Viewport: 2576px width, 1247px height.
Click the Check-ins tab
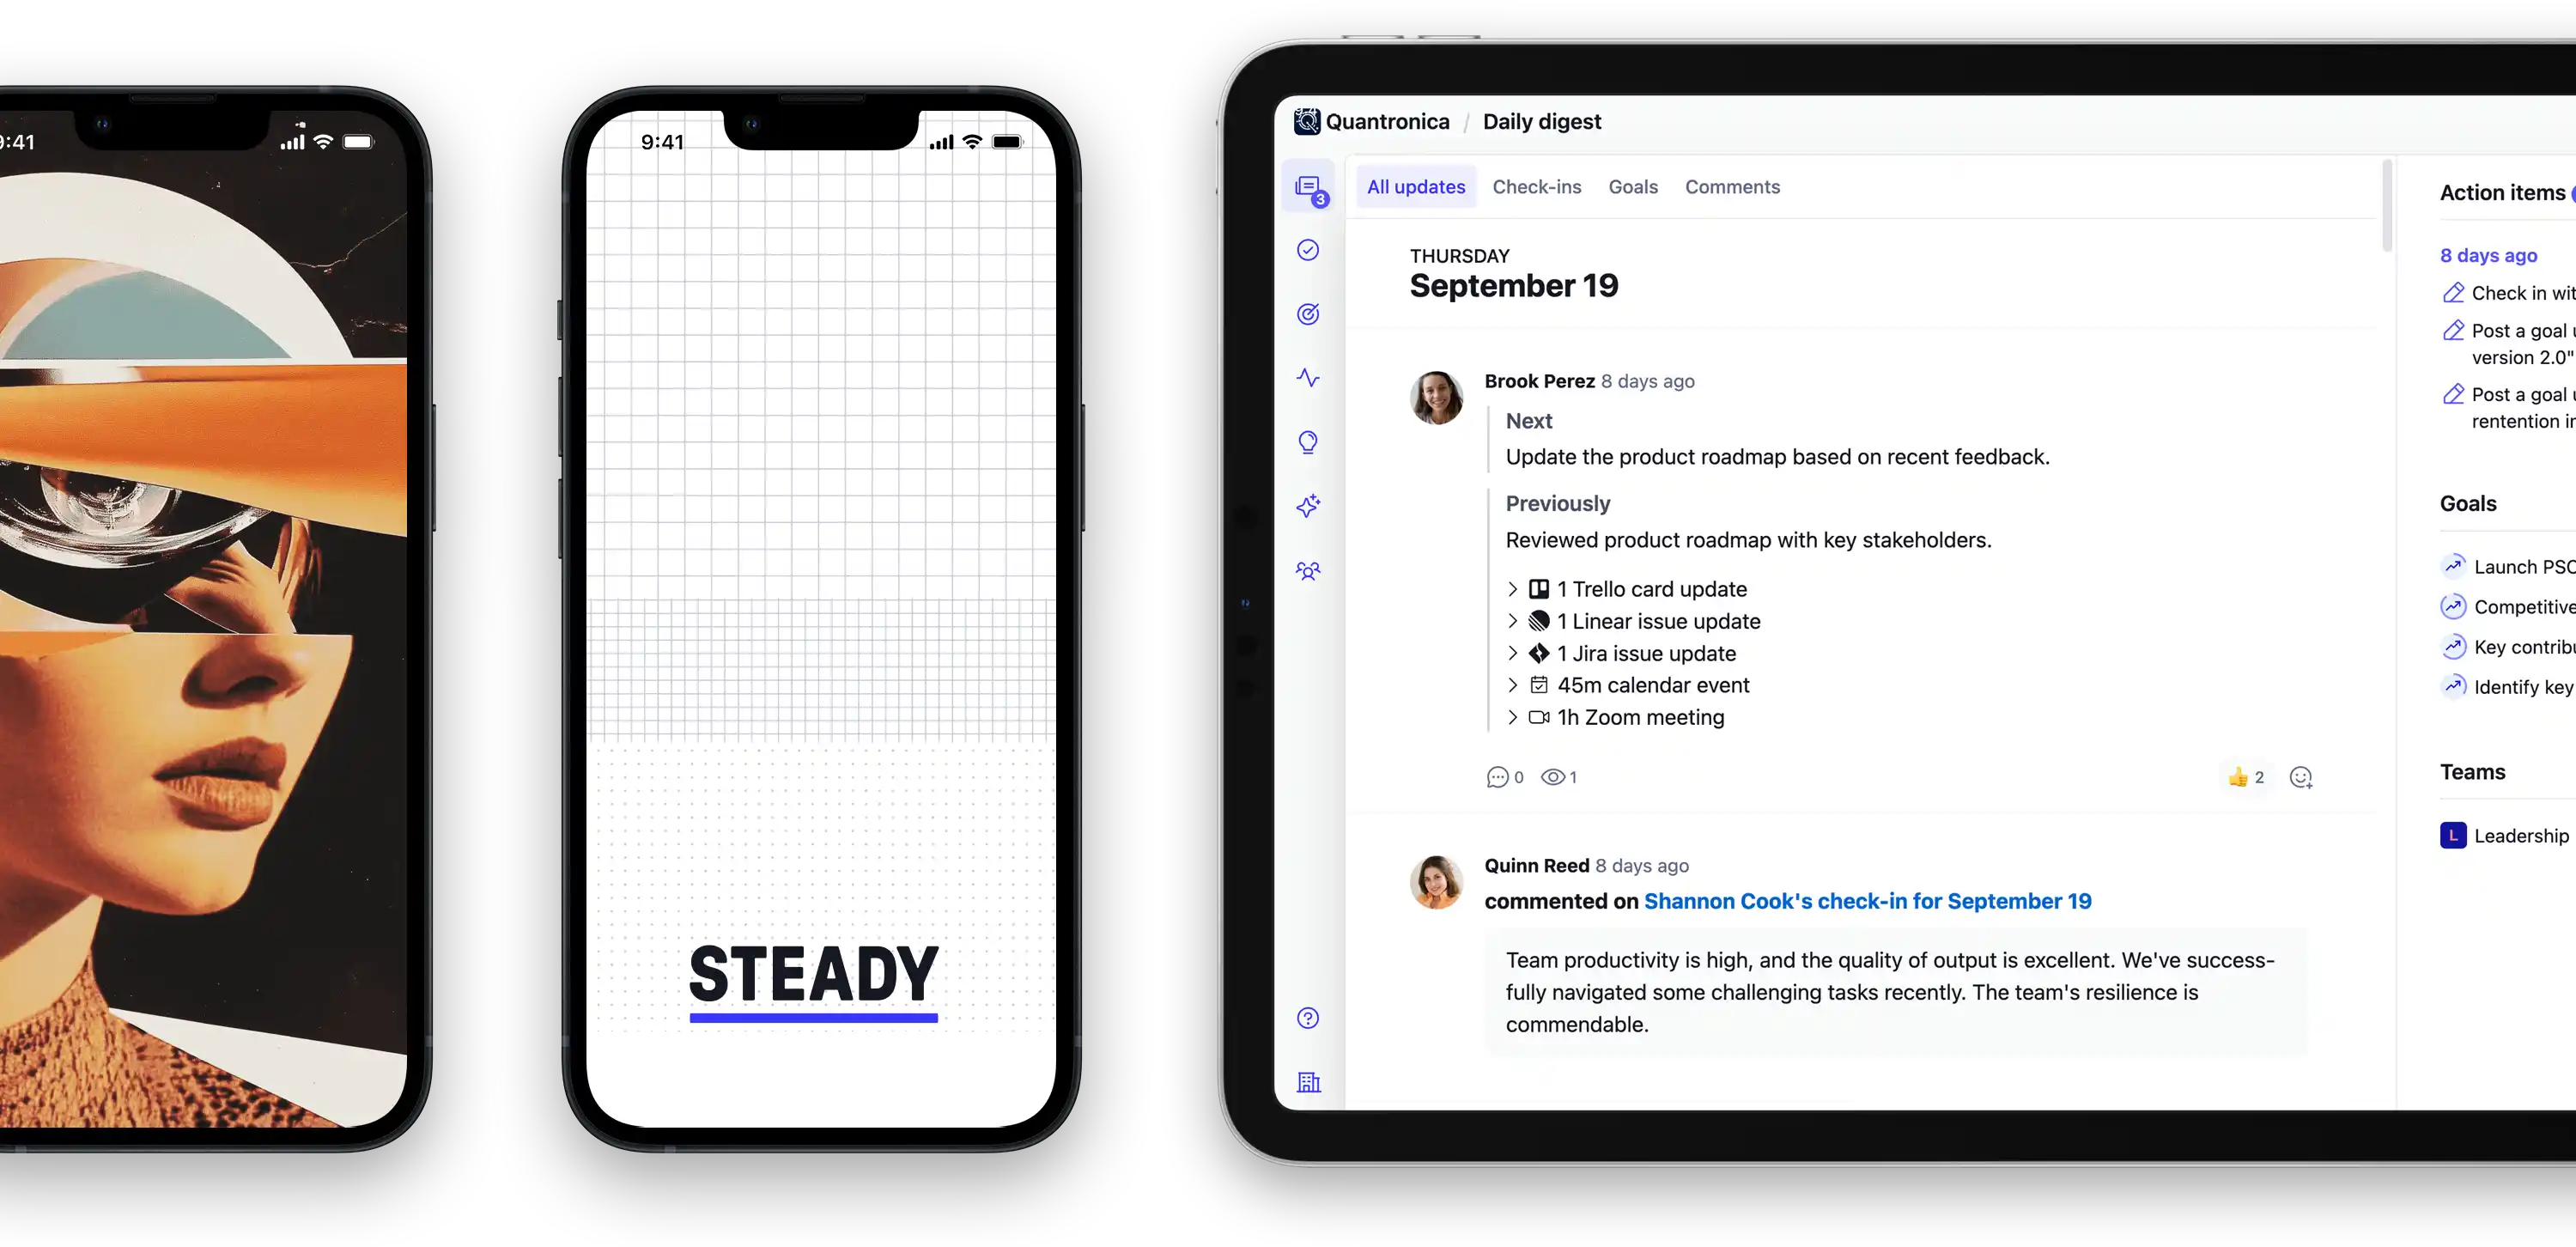point(1536,186)
